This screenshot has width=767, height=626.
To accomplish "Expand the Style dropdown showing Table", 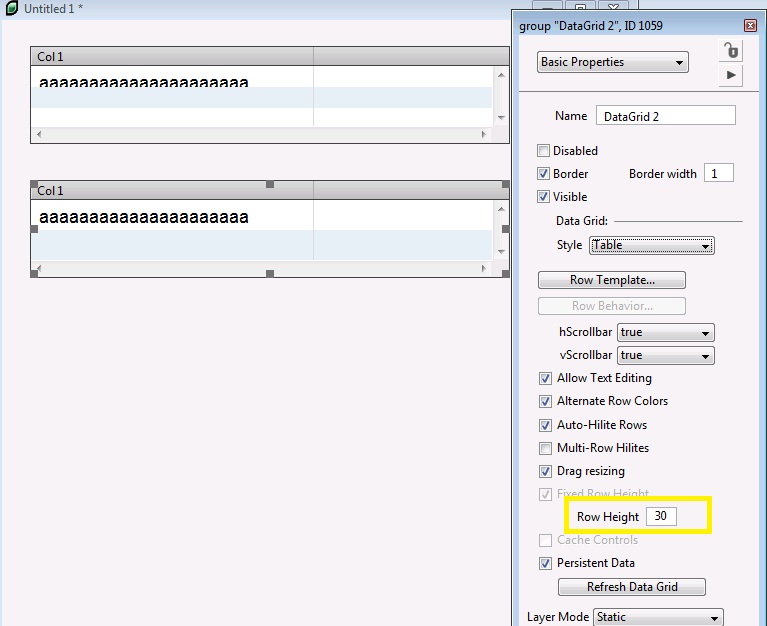I will coord(651,245).
